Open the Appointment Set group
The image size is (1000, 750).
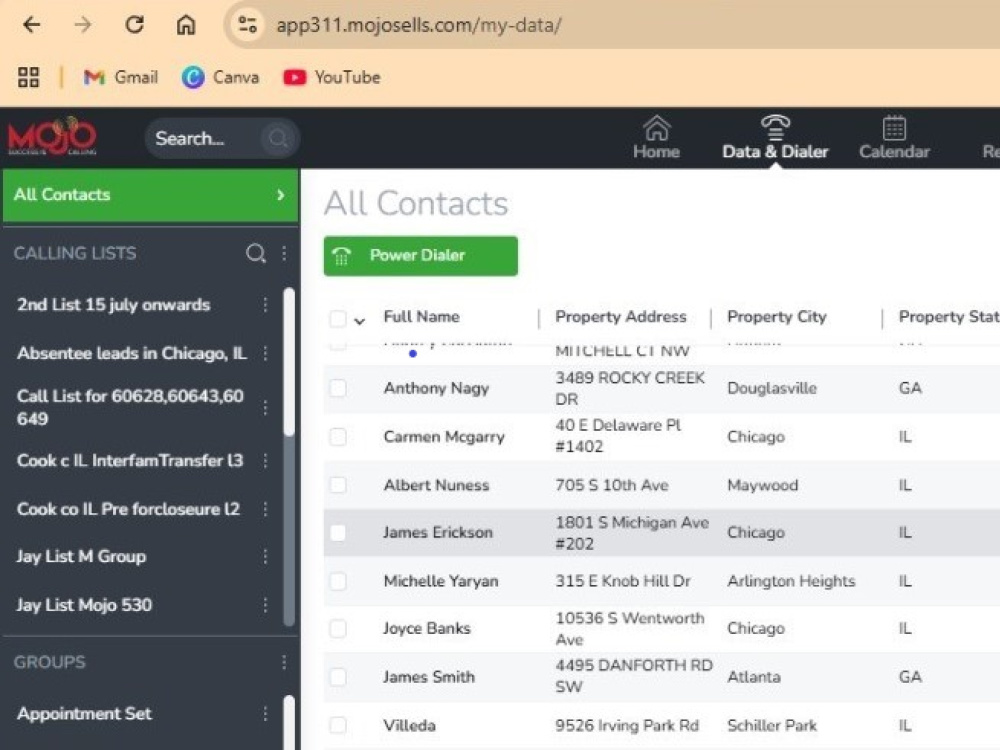(x=84, y=714)
